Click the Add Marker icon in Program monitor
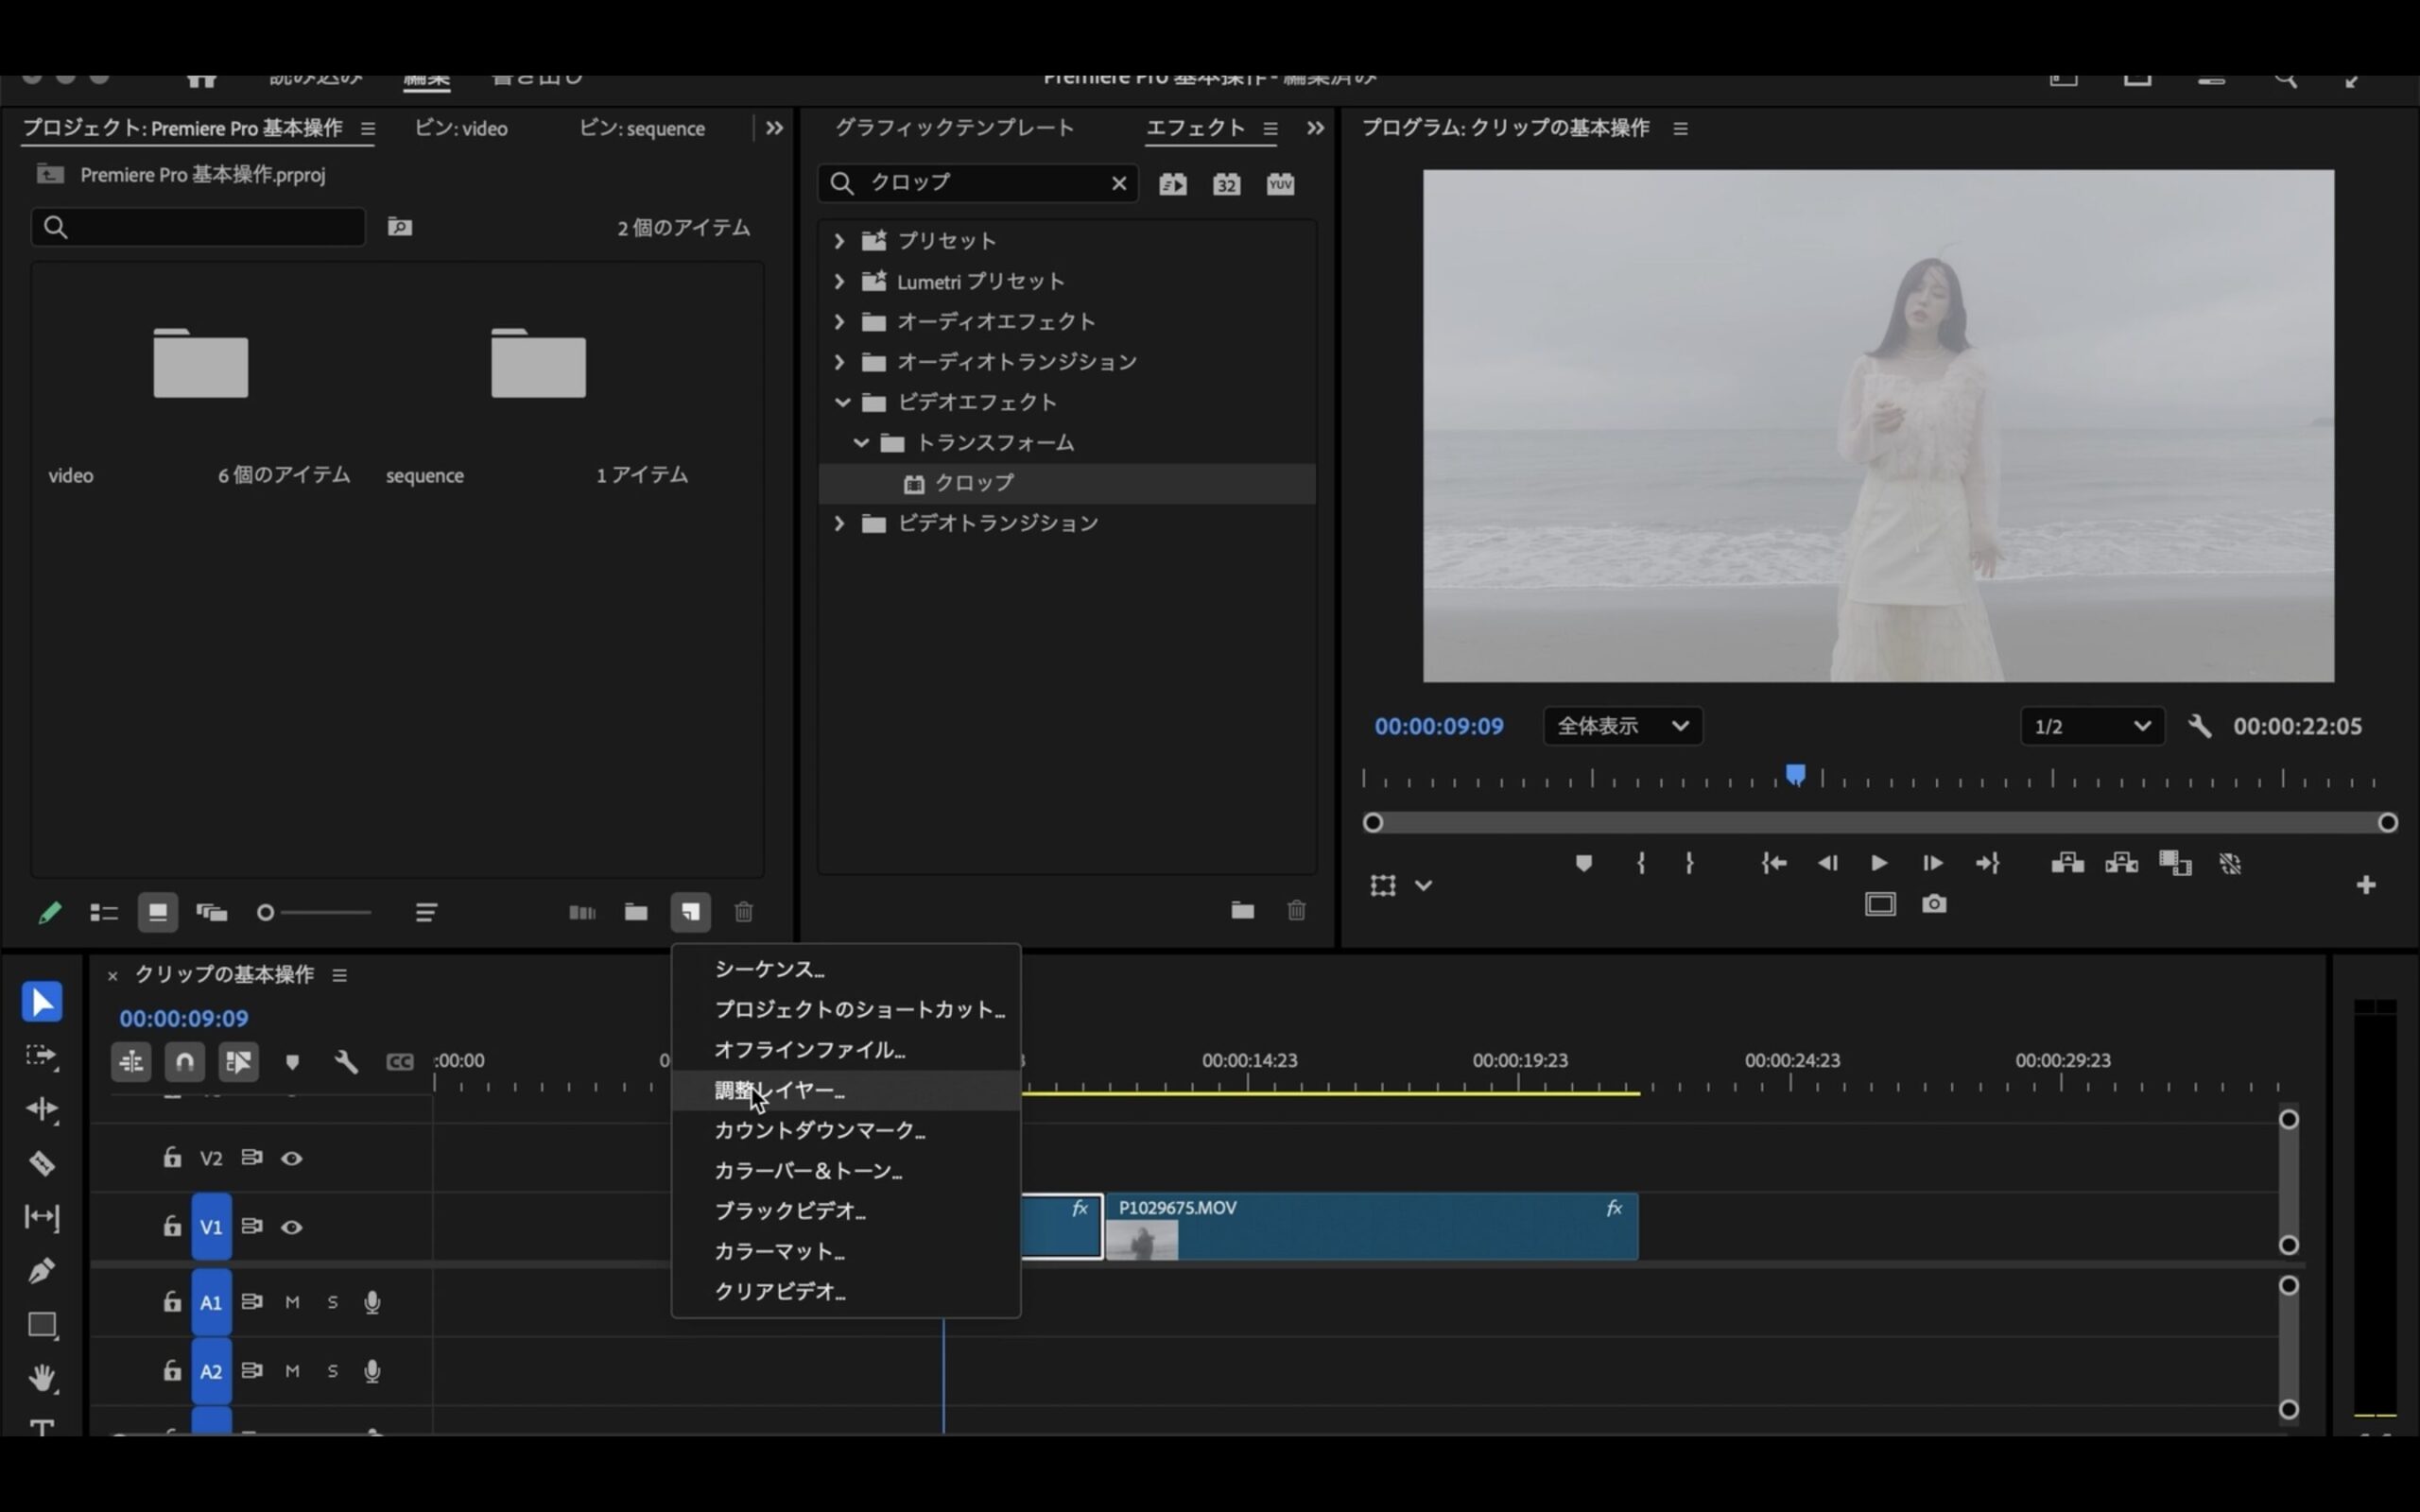2420x1512 pixels. 1583,863
